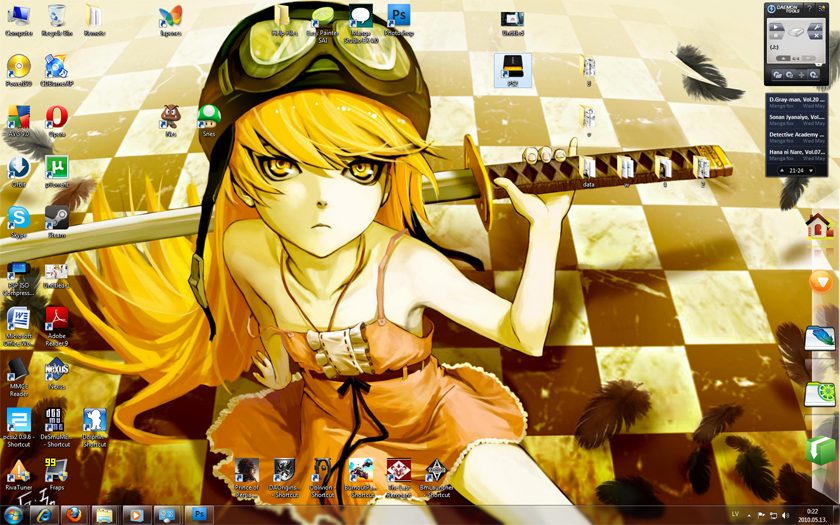Show previous feed headlines with up arrow
840x525 pixels.
coord(783,170)
